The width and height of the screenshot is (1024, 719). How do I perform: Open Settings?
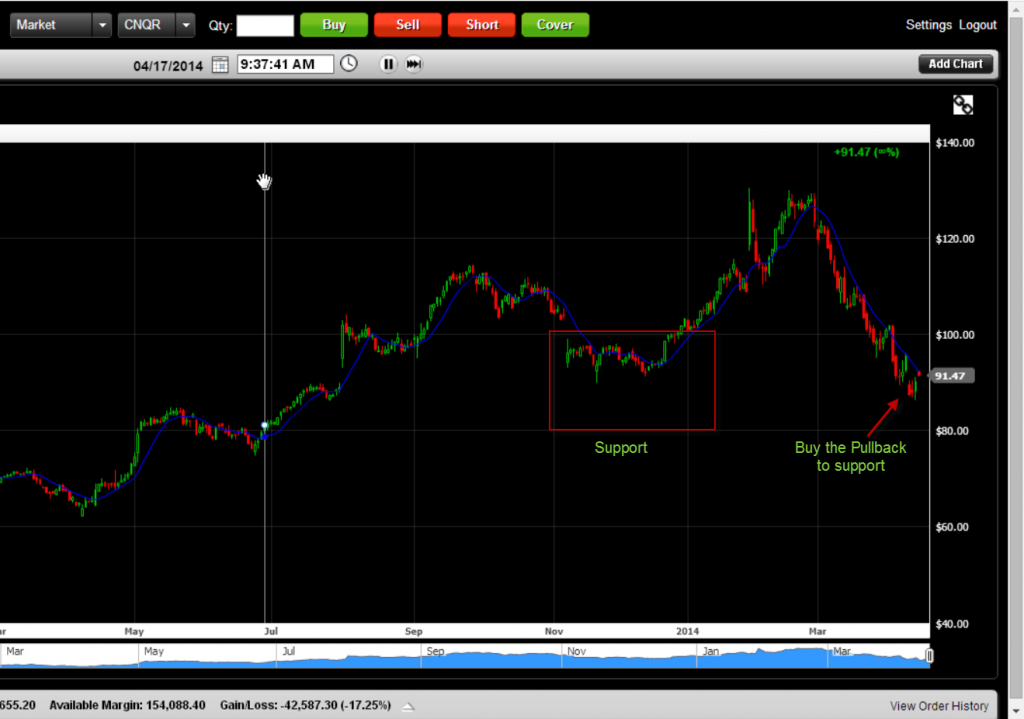(x=928, y=24)
